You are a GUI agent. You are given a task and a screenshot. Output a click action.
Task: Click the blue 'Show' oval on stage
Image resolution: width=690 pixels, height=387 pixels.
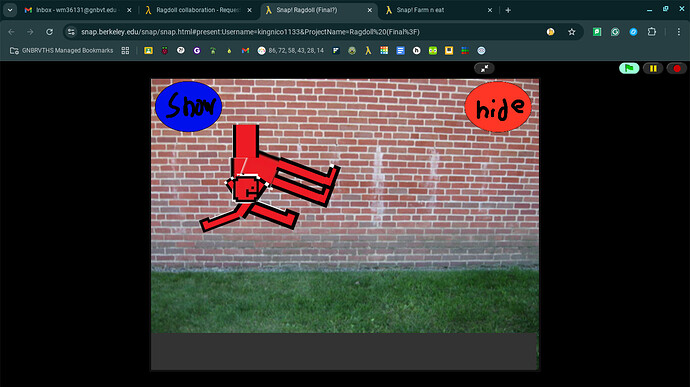pyautogui.click(x=188, y=107)
